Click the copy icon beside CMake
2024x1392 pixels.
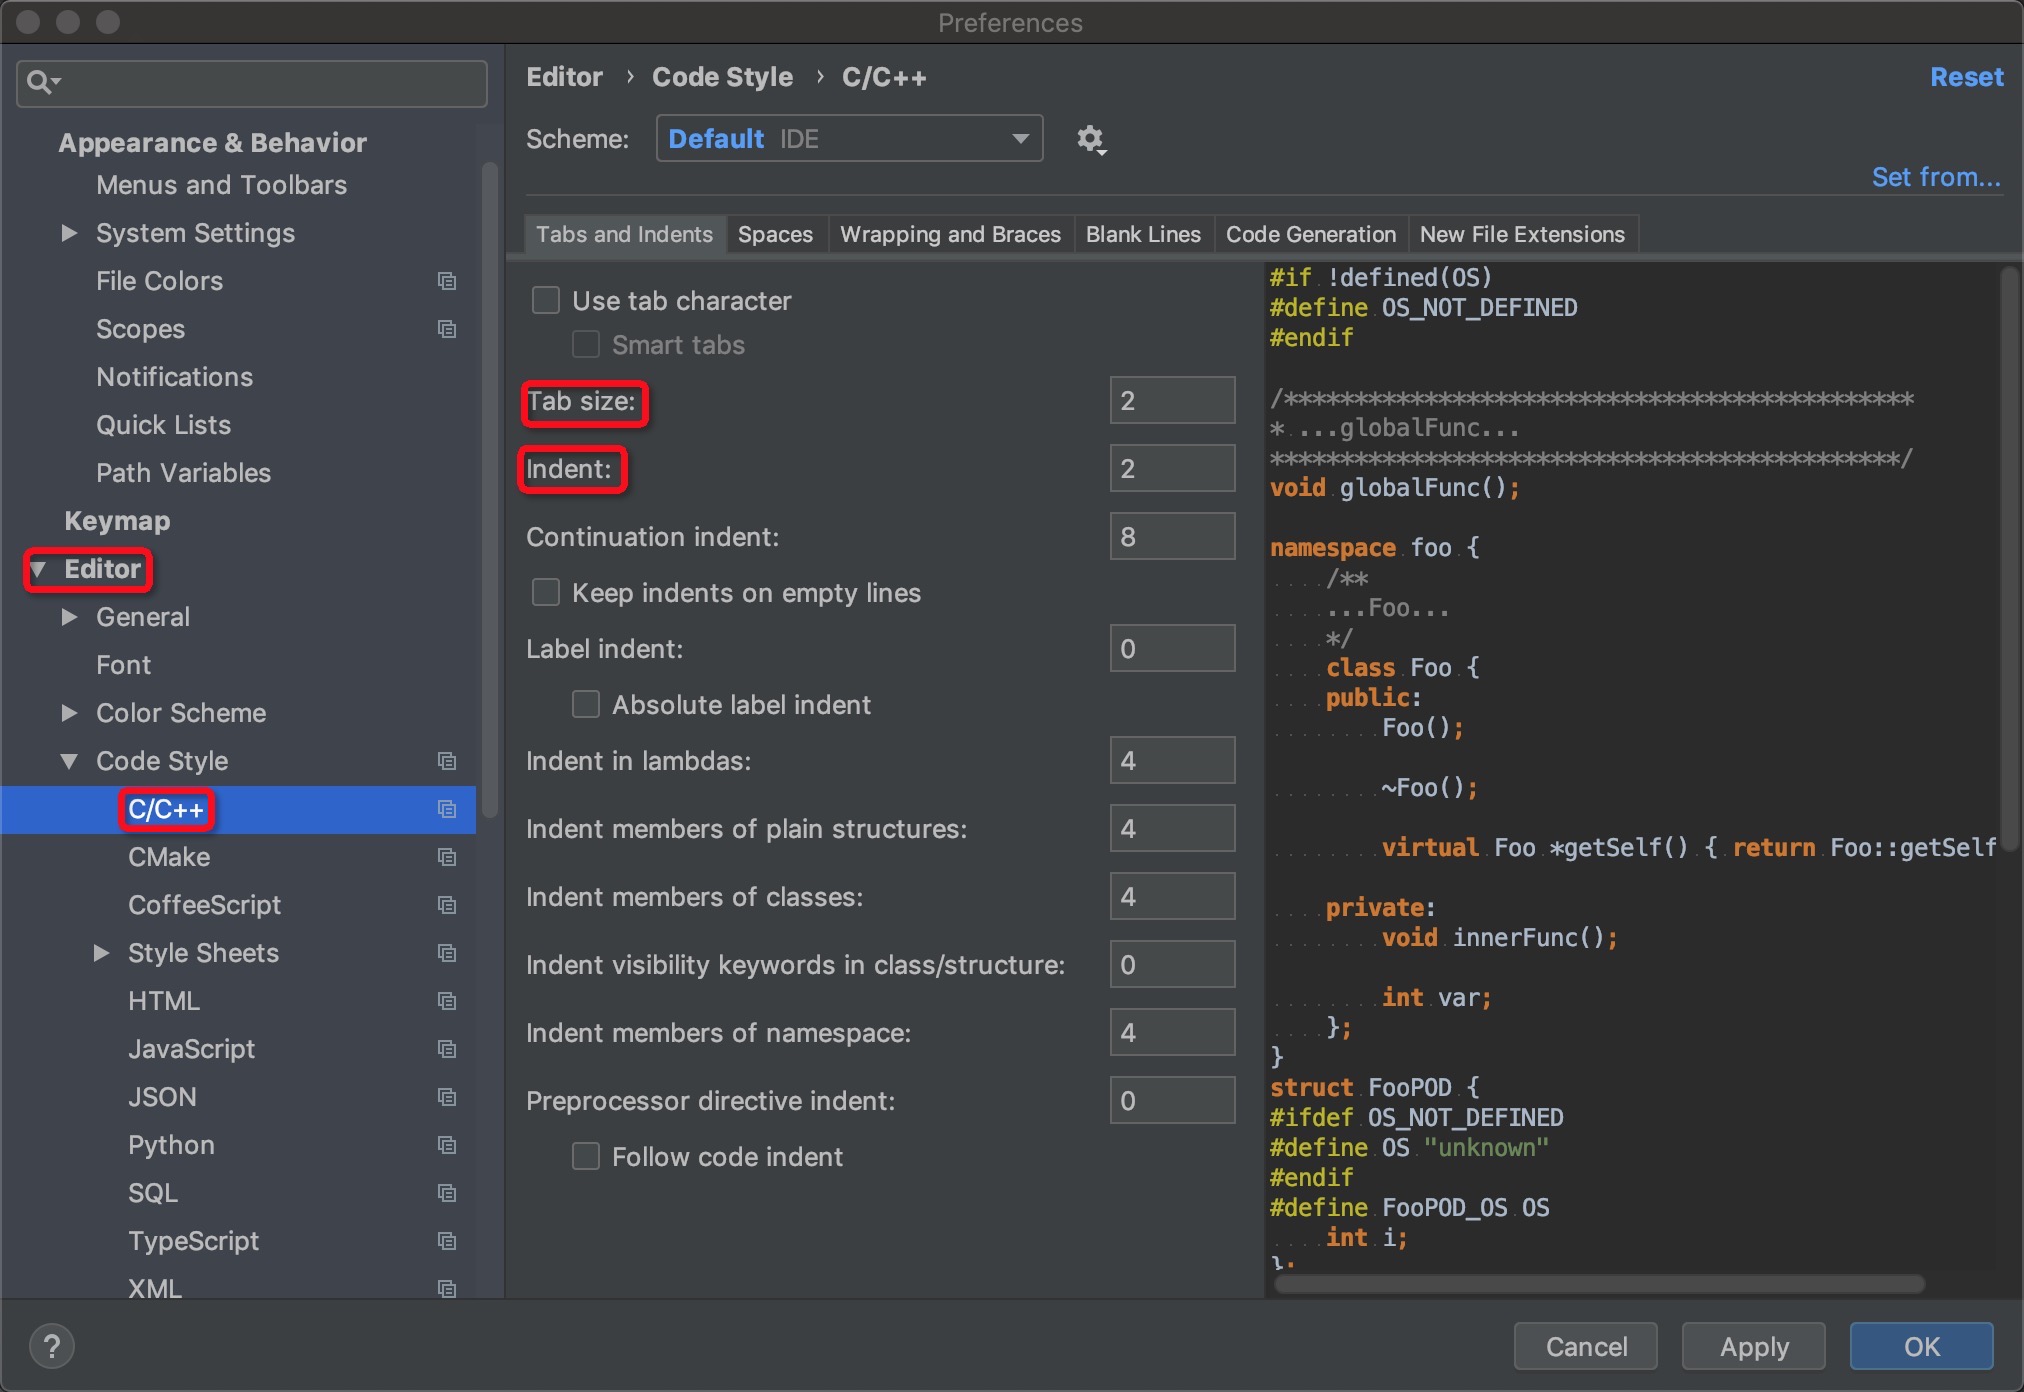[447, 857]
